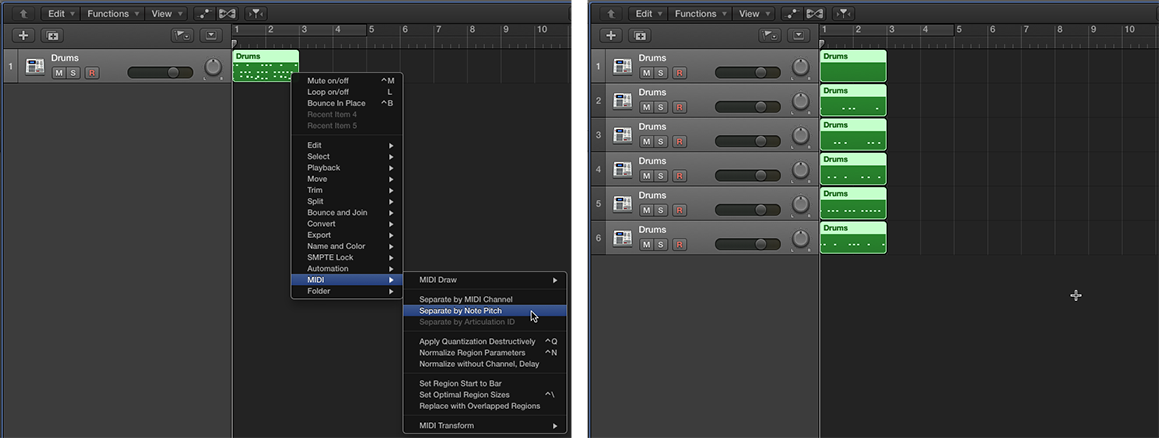Open the View dropdown in the six-track window
Viewport: 1159px width, 438px height.
[x=753, y=14]
